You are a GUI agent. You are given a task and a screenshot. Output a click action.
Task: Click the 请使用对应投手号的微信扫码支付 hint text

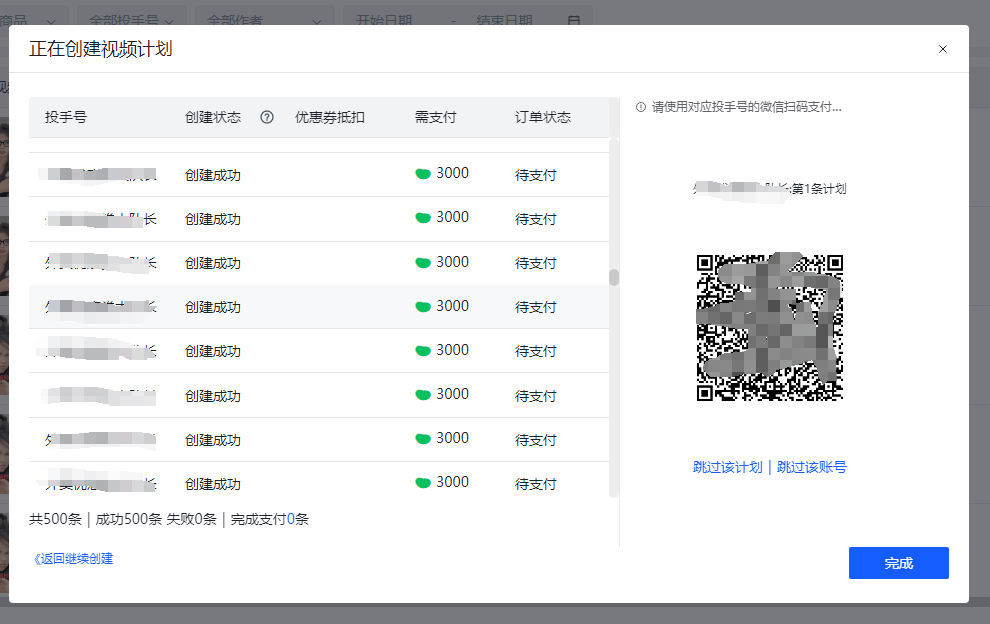(x=746, y=107)
